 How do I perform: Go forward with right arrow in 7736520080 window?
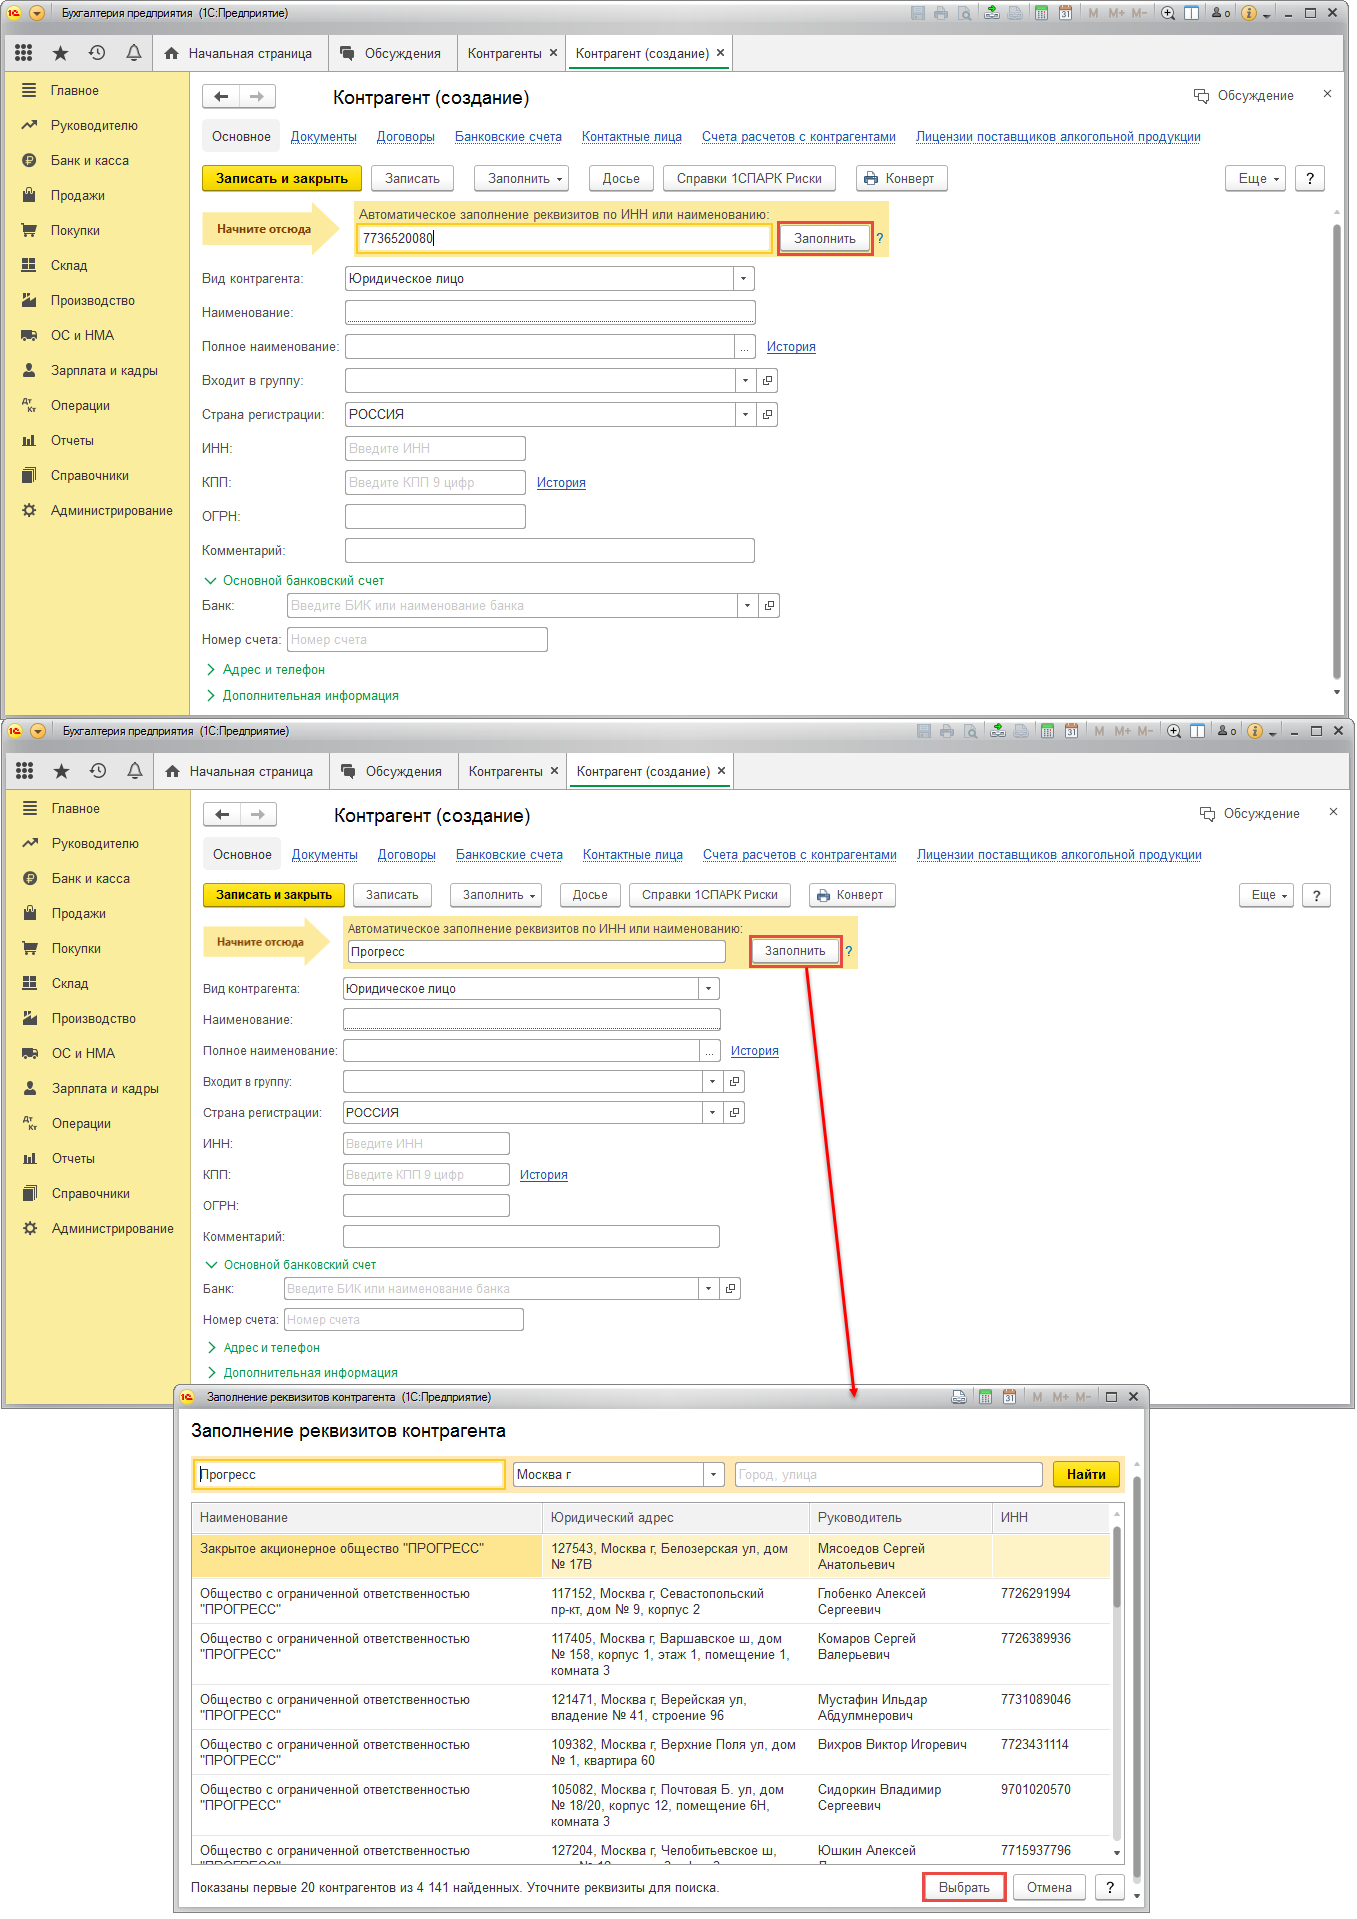click(257, 96)
